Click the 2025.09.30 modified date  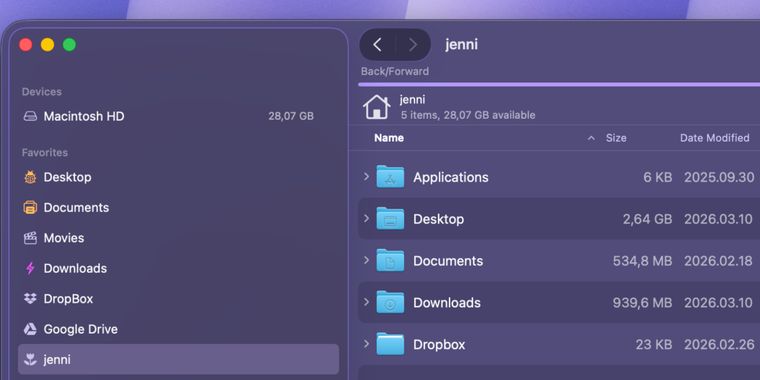pos(719,177)
